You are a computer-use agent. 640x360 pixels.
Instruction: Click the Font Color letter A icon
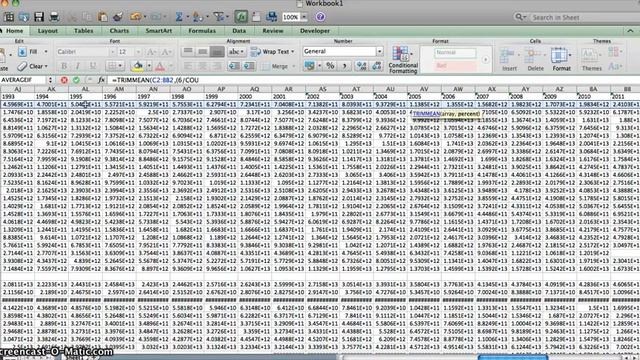pyautogui.click(x=160, y=66)
